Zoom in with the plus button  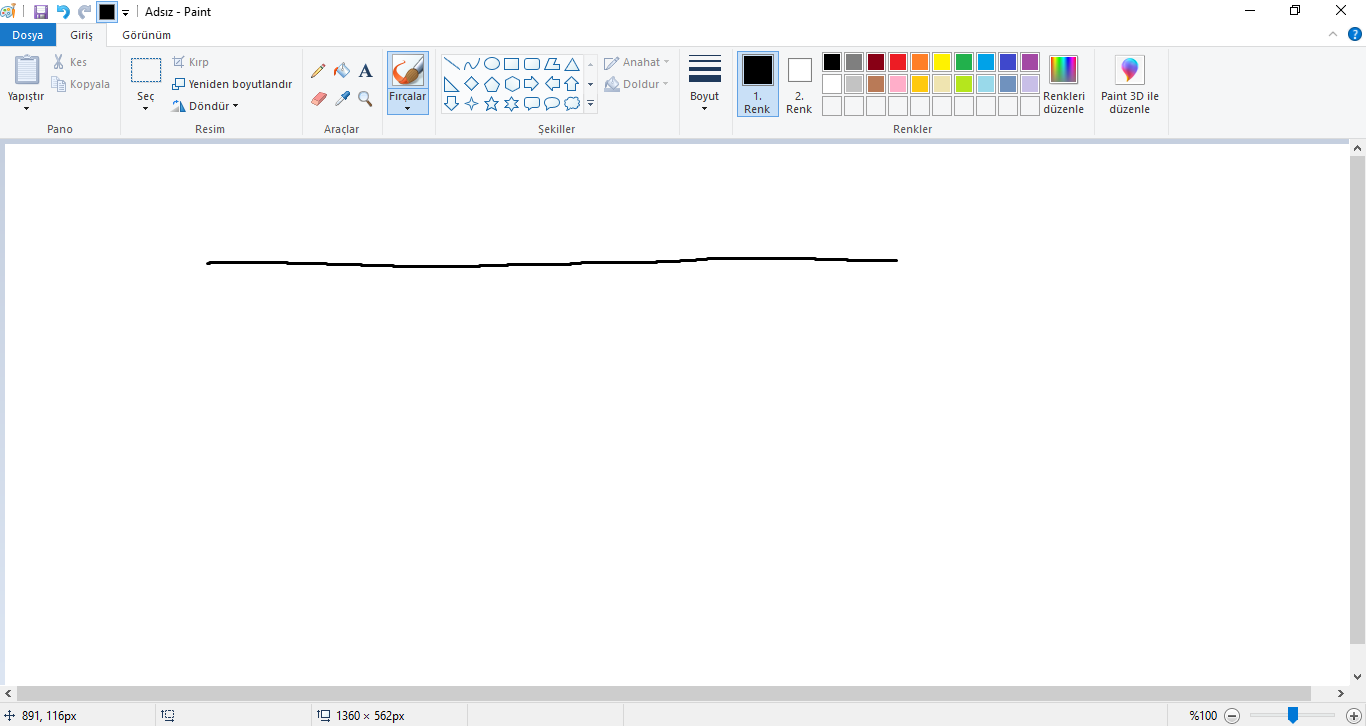1354,716
